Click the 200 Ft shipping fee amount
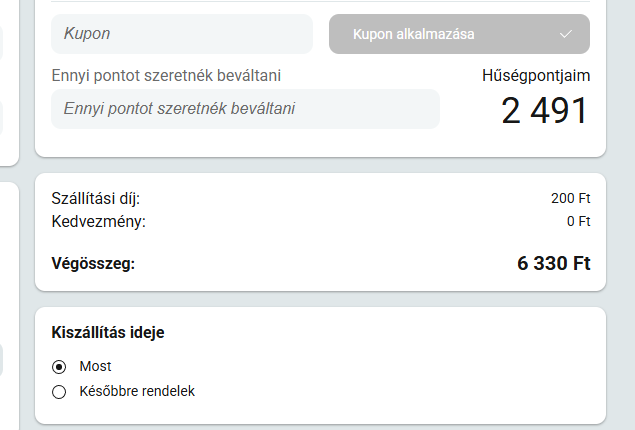 pos(570,197)
